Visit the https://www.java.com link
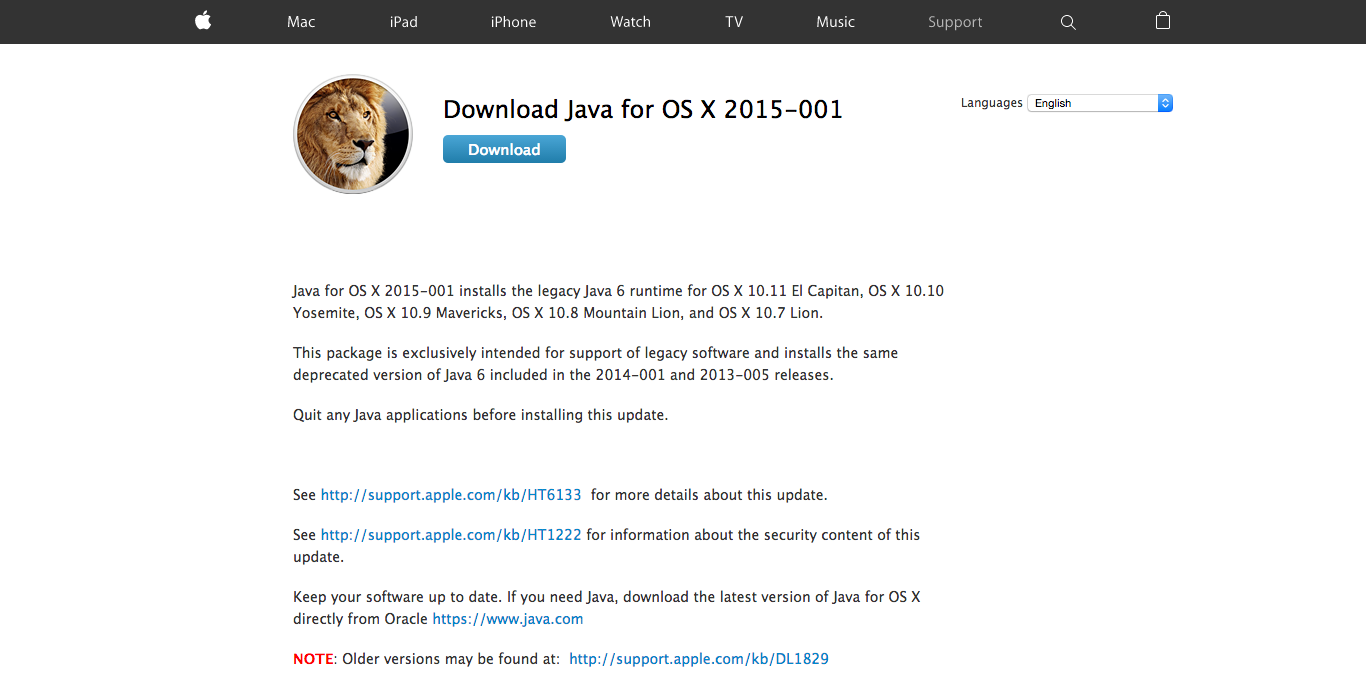This screenshot has width=1366, height=696. click(508, 619)
